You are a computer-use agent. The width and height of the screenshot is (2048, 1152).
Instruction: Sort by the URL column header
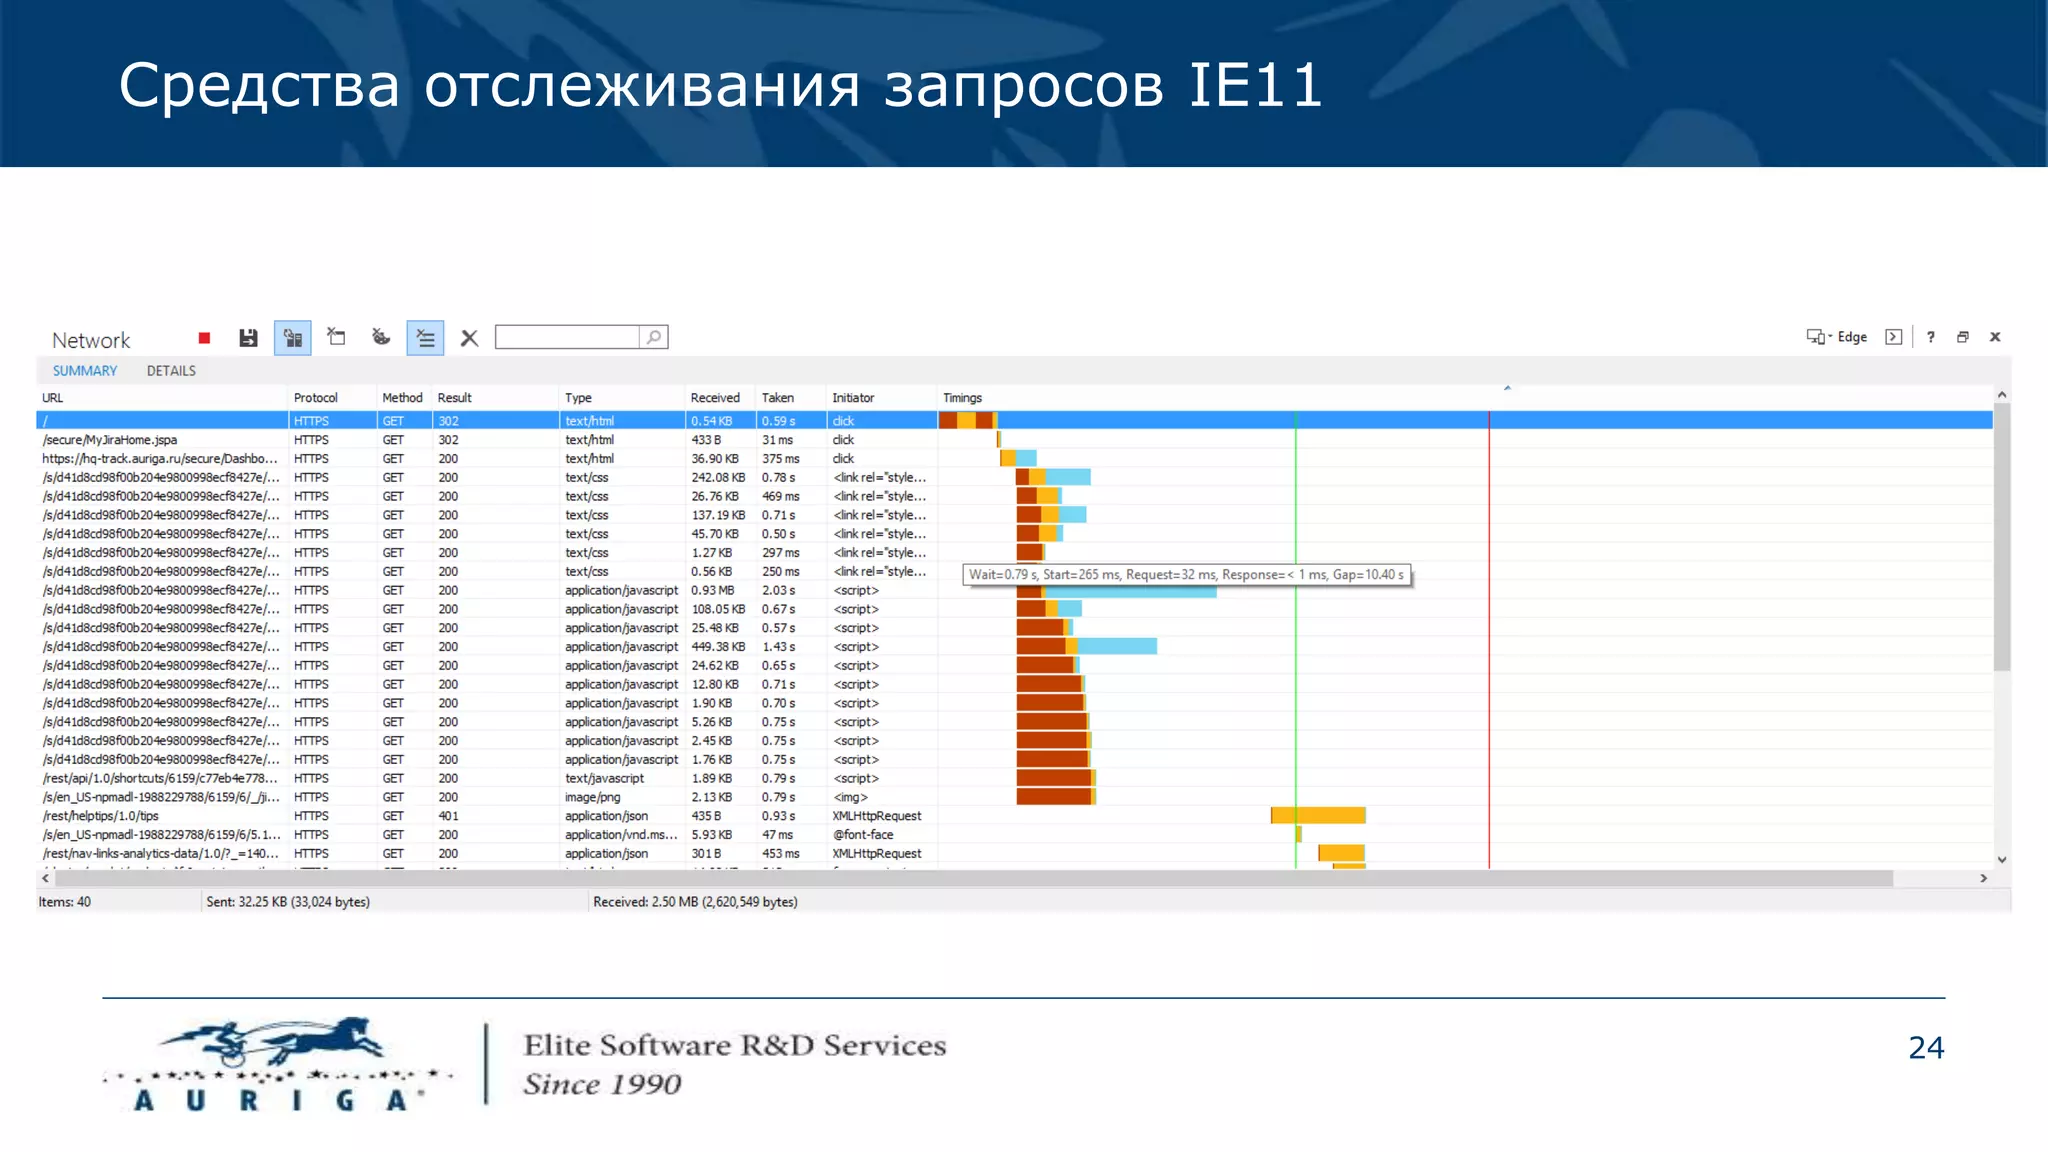point(162,398)
